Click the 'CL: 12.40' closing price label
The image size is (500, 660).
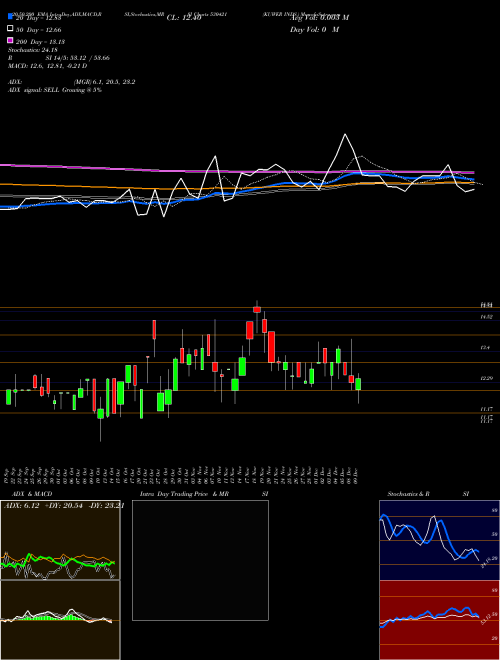[184, 18]
